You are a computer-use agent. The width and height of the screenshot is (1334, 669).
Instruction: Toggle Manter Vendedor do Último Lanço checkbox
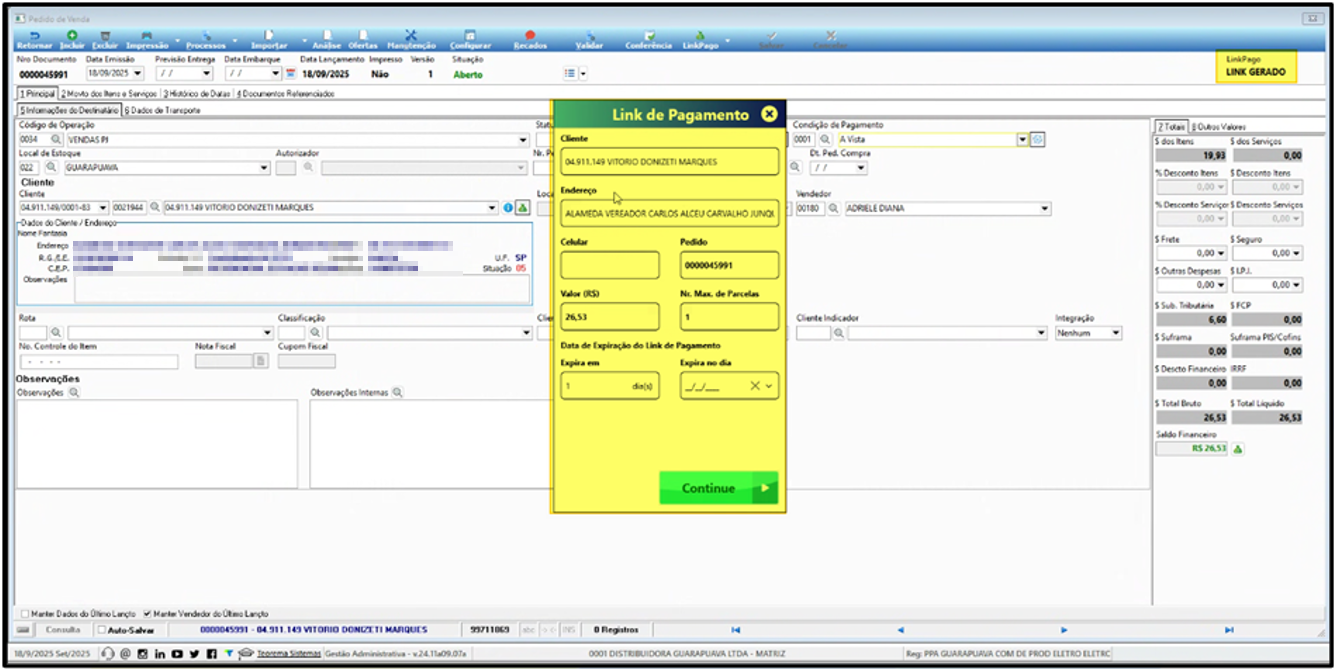point(147,614)
